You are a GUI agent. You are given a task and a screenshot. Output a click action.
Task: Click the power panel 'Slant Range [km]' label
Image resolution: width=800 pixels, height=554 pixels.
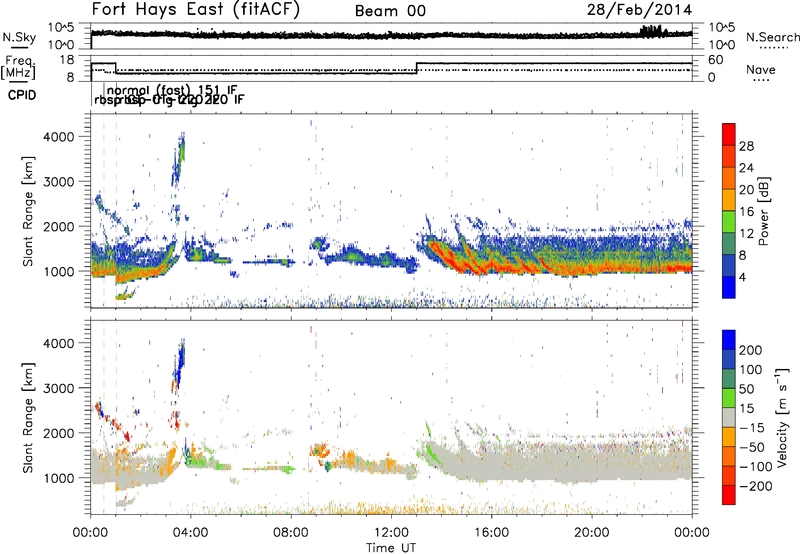28,211
